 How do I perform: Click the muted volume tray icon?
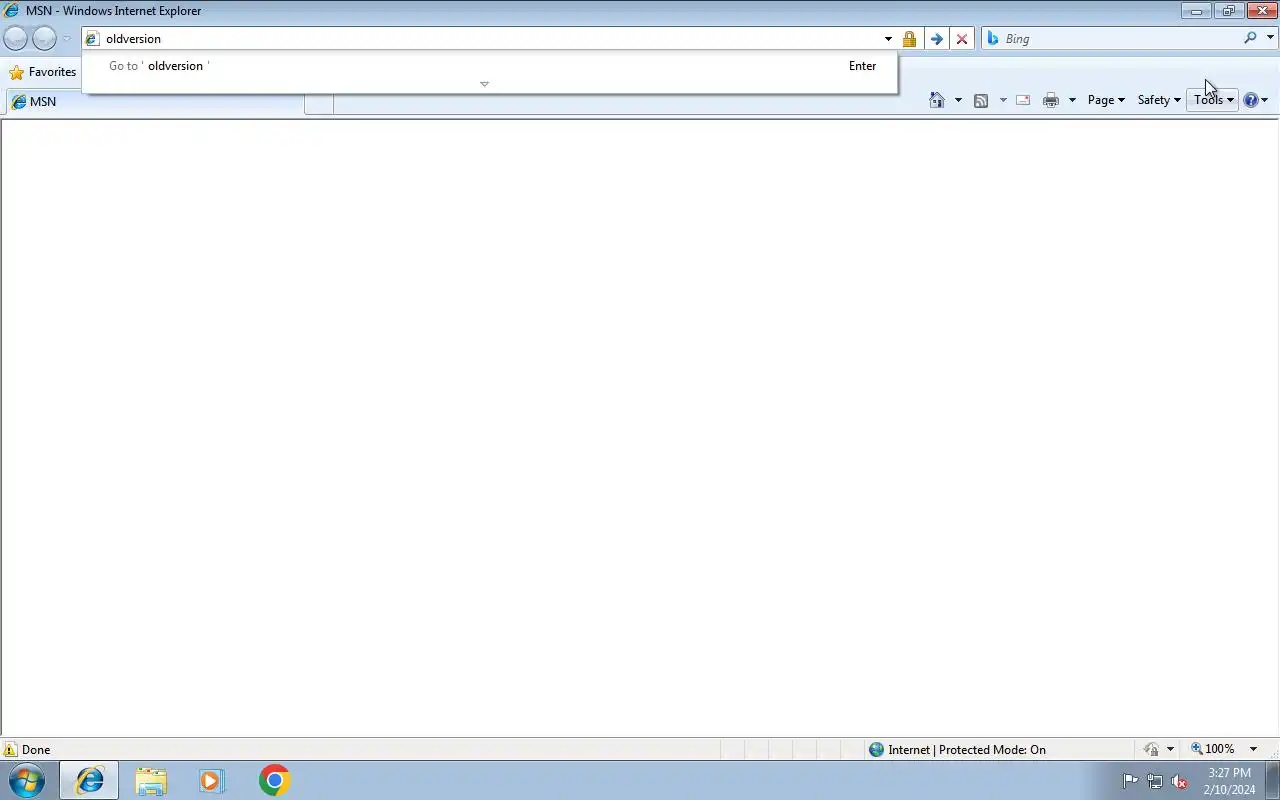click(1180, 781)
